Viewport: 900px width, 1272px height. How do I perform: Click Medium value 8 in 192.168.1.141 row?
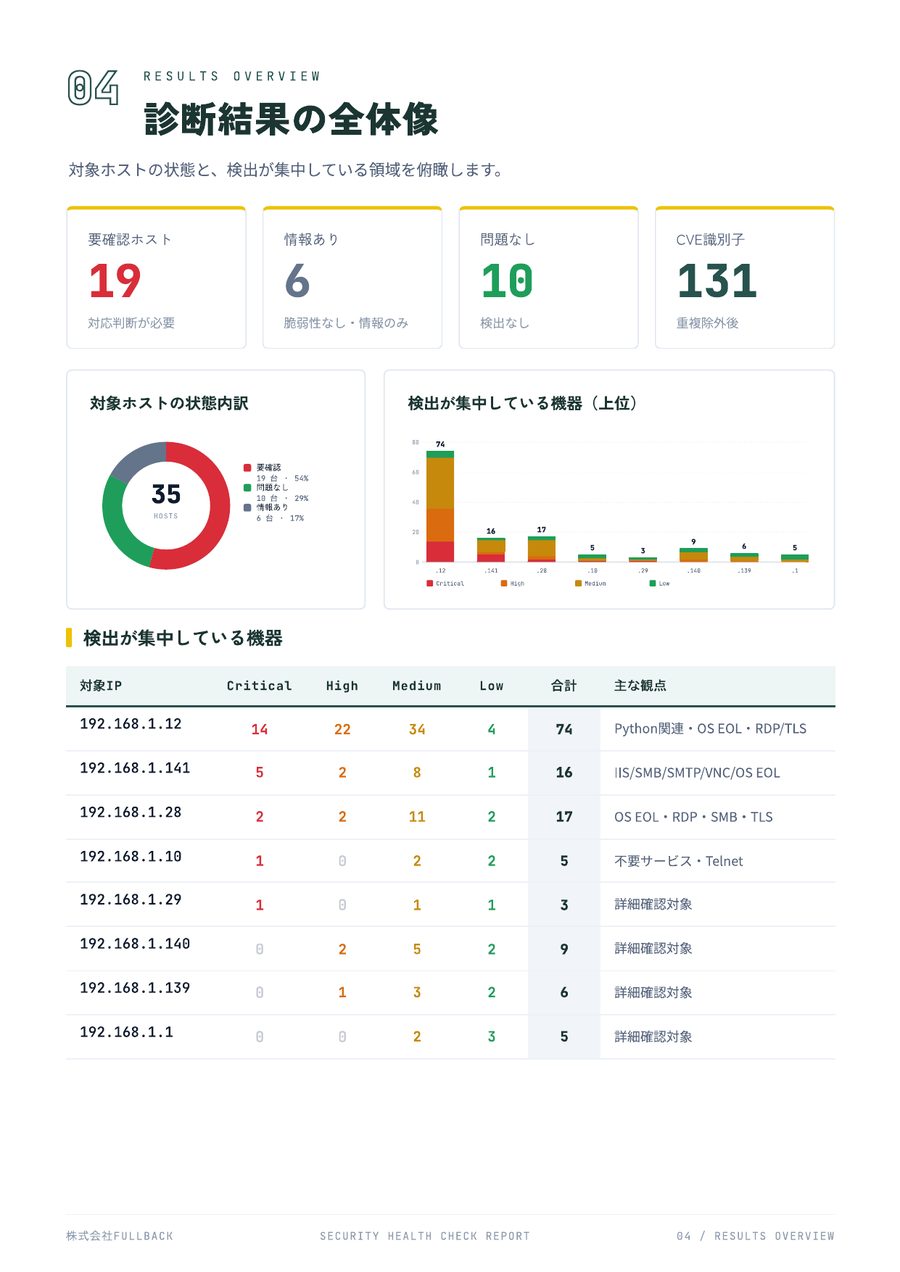417,773
